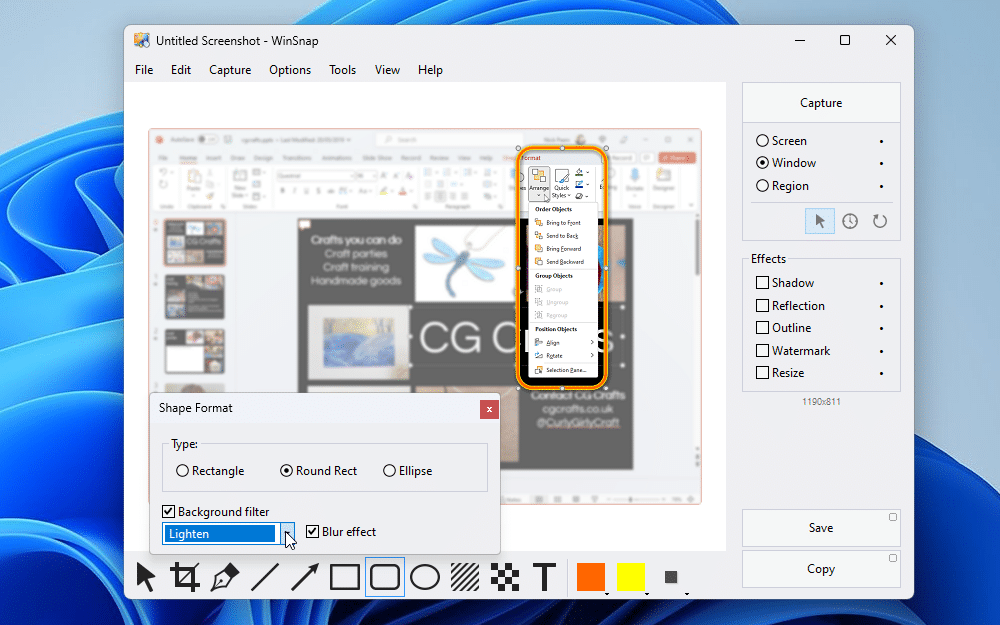Uncheck the Background filter option

167,511
